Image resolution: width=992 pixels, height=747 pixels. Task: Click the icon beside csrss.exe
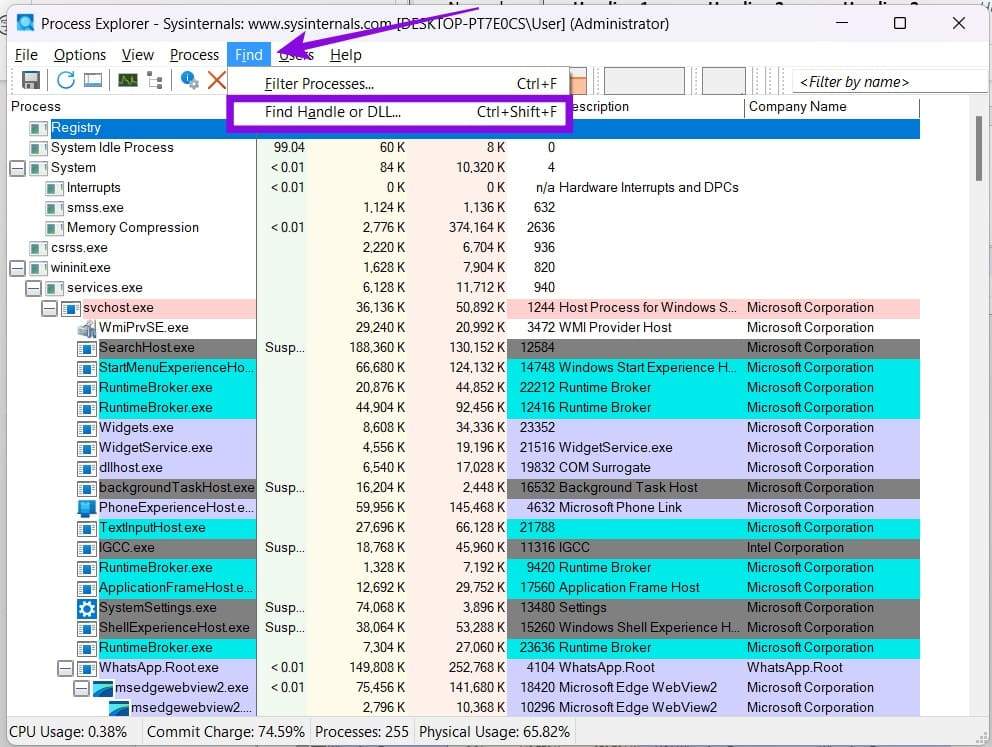39,248
